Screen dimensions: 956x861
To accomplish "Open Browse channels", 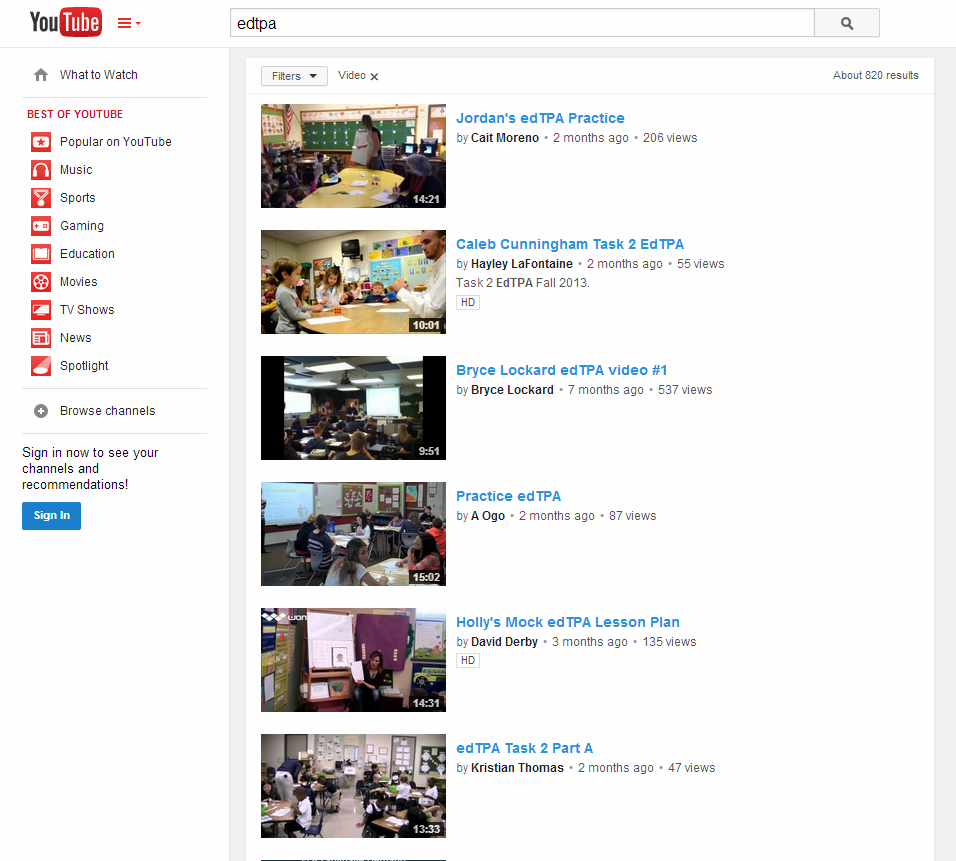I will point(108,411).
